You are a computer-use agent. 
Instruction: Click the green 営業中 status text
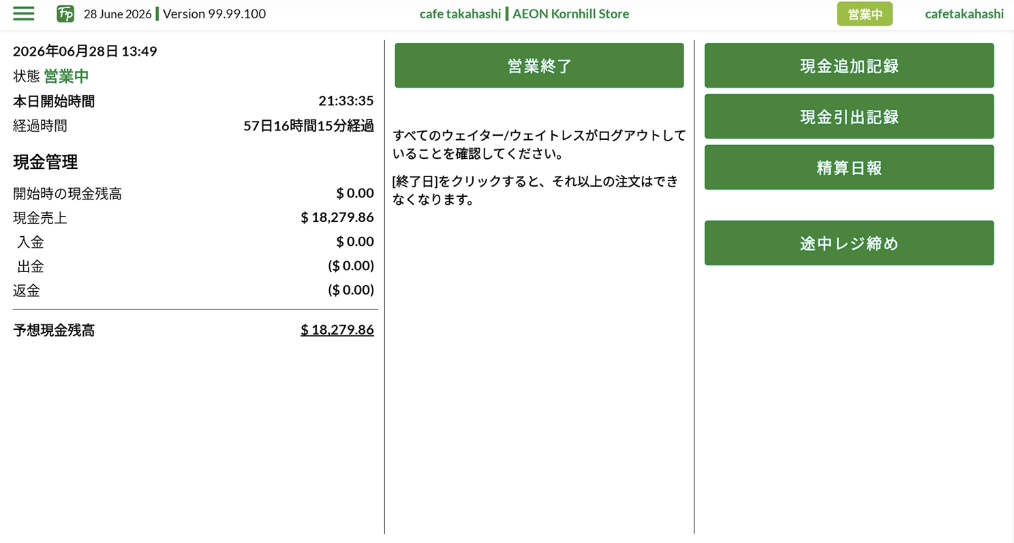pyautogui.click(x=66, y=76)
